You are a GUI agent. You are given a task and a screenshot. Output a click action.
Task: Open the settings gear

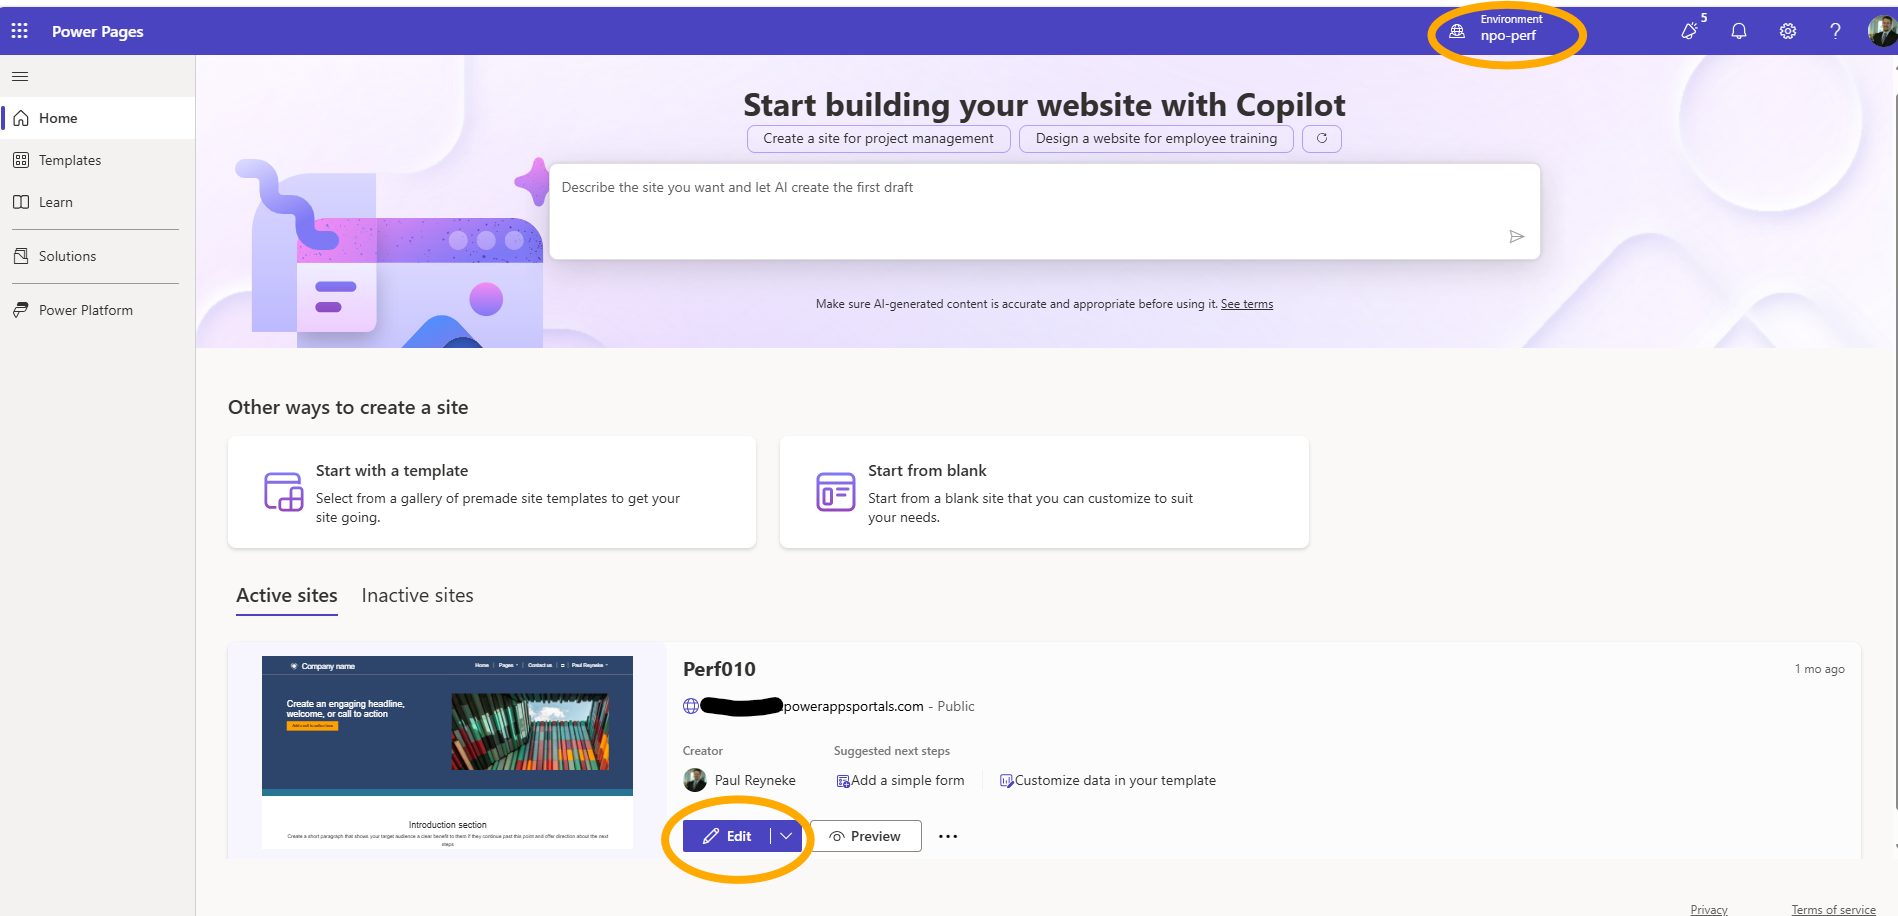(1788, 31)
